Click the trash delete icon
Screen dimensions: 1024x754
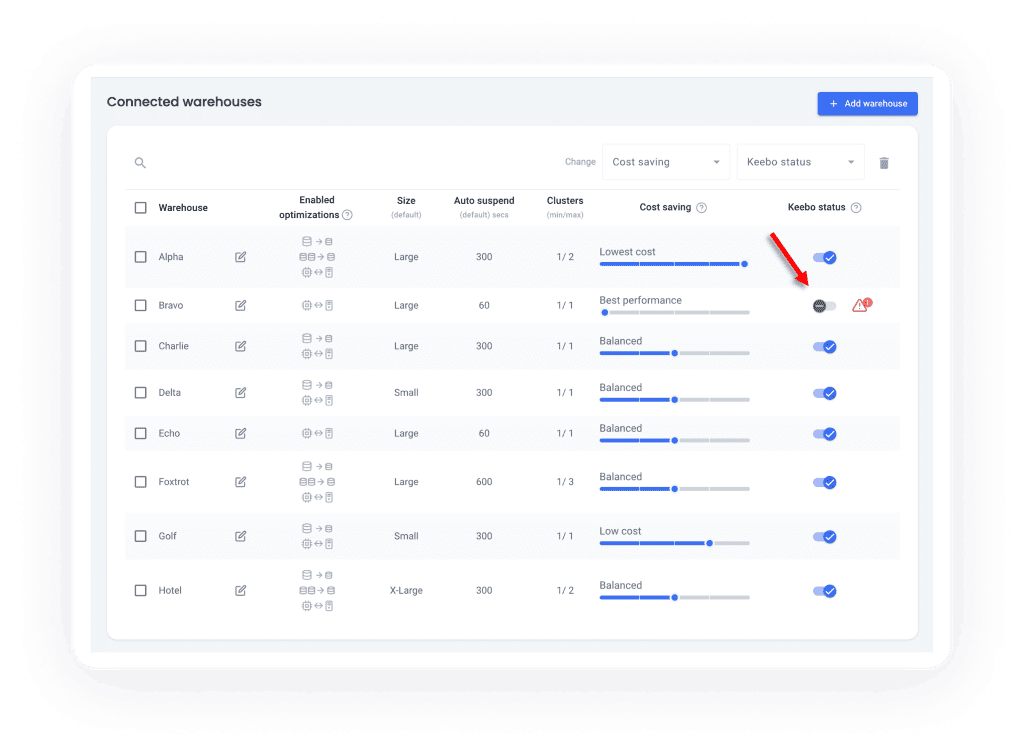[x=884, y=163]
